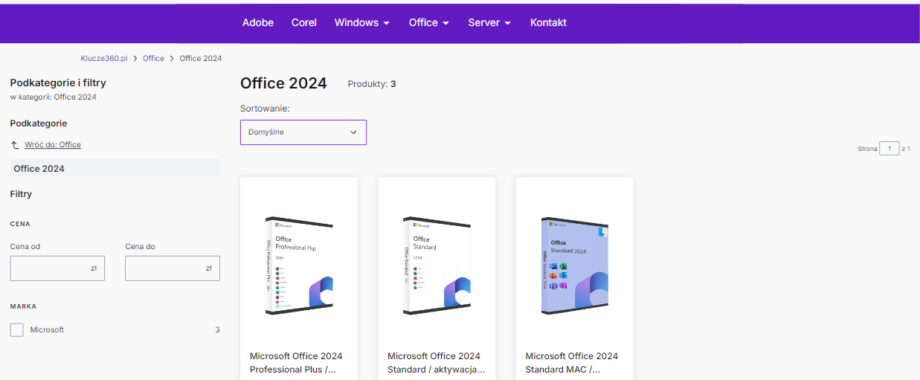
Task: Follow the Wróć do: Office link
Action: (53, 145)
